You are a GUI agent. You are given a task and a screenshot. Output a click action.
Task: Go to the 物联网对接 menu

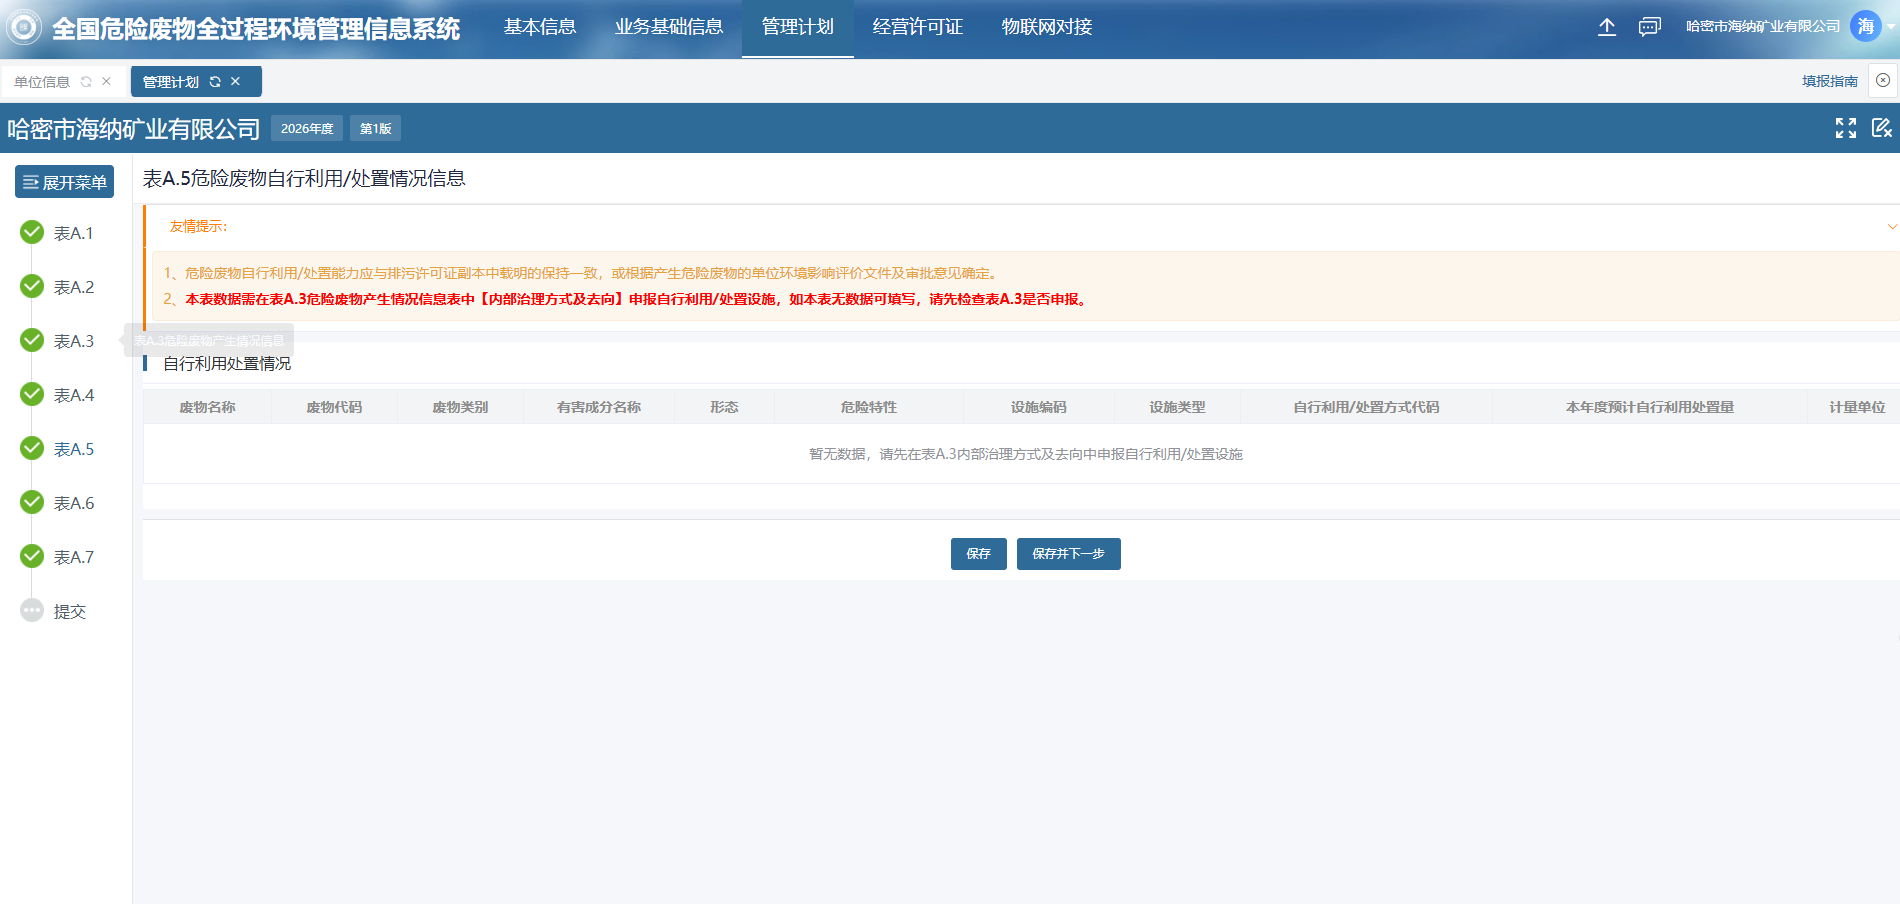1046,27
